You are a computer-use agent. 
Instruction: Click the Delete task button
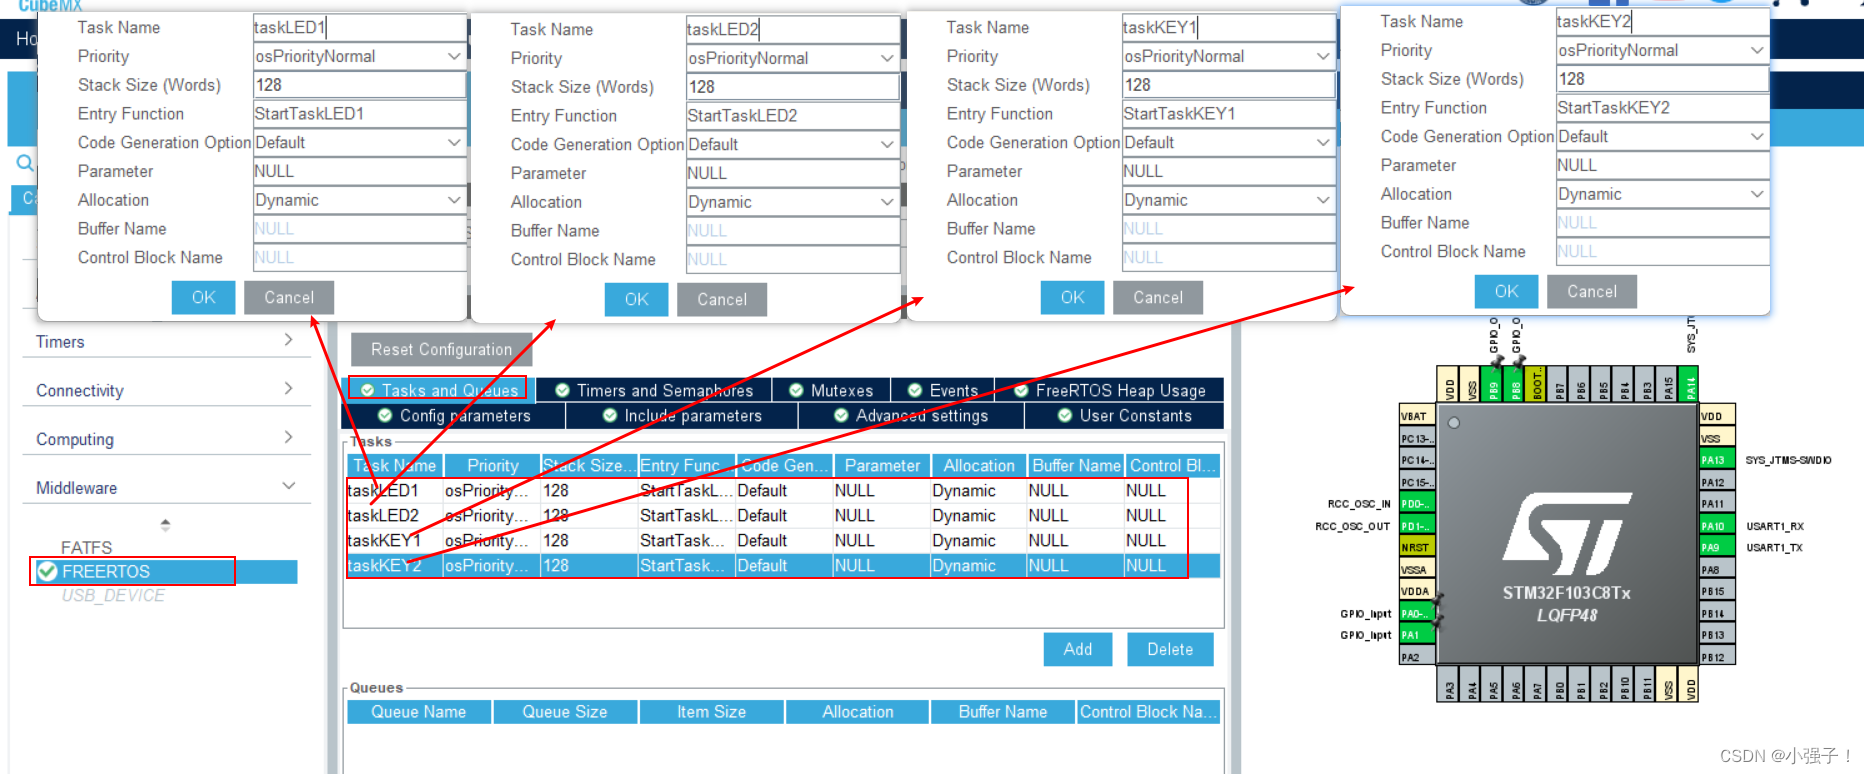click(x=1170, y=649)
